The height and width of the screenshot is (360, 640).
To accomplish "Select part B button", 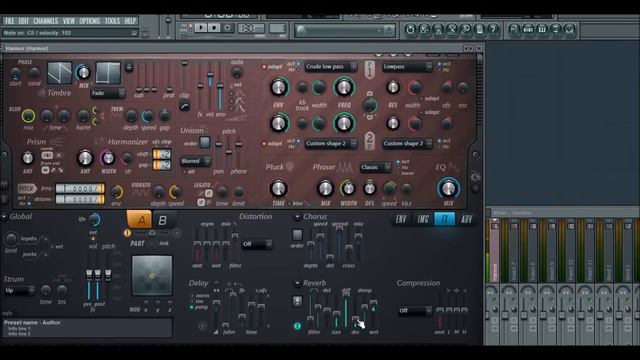I will (x=162, y=220).
